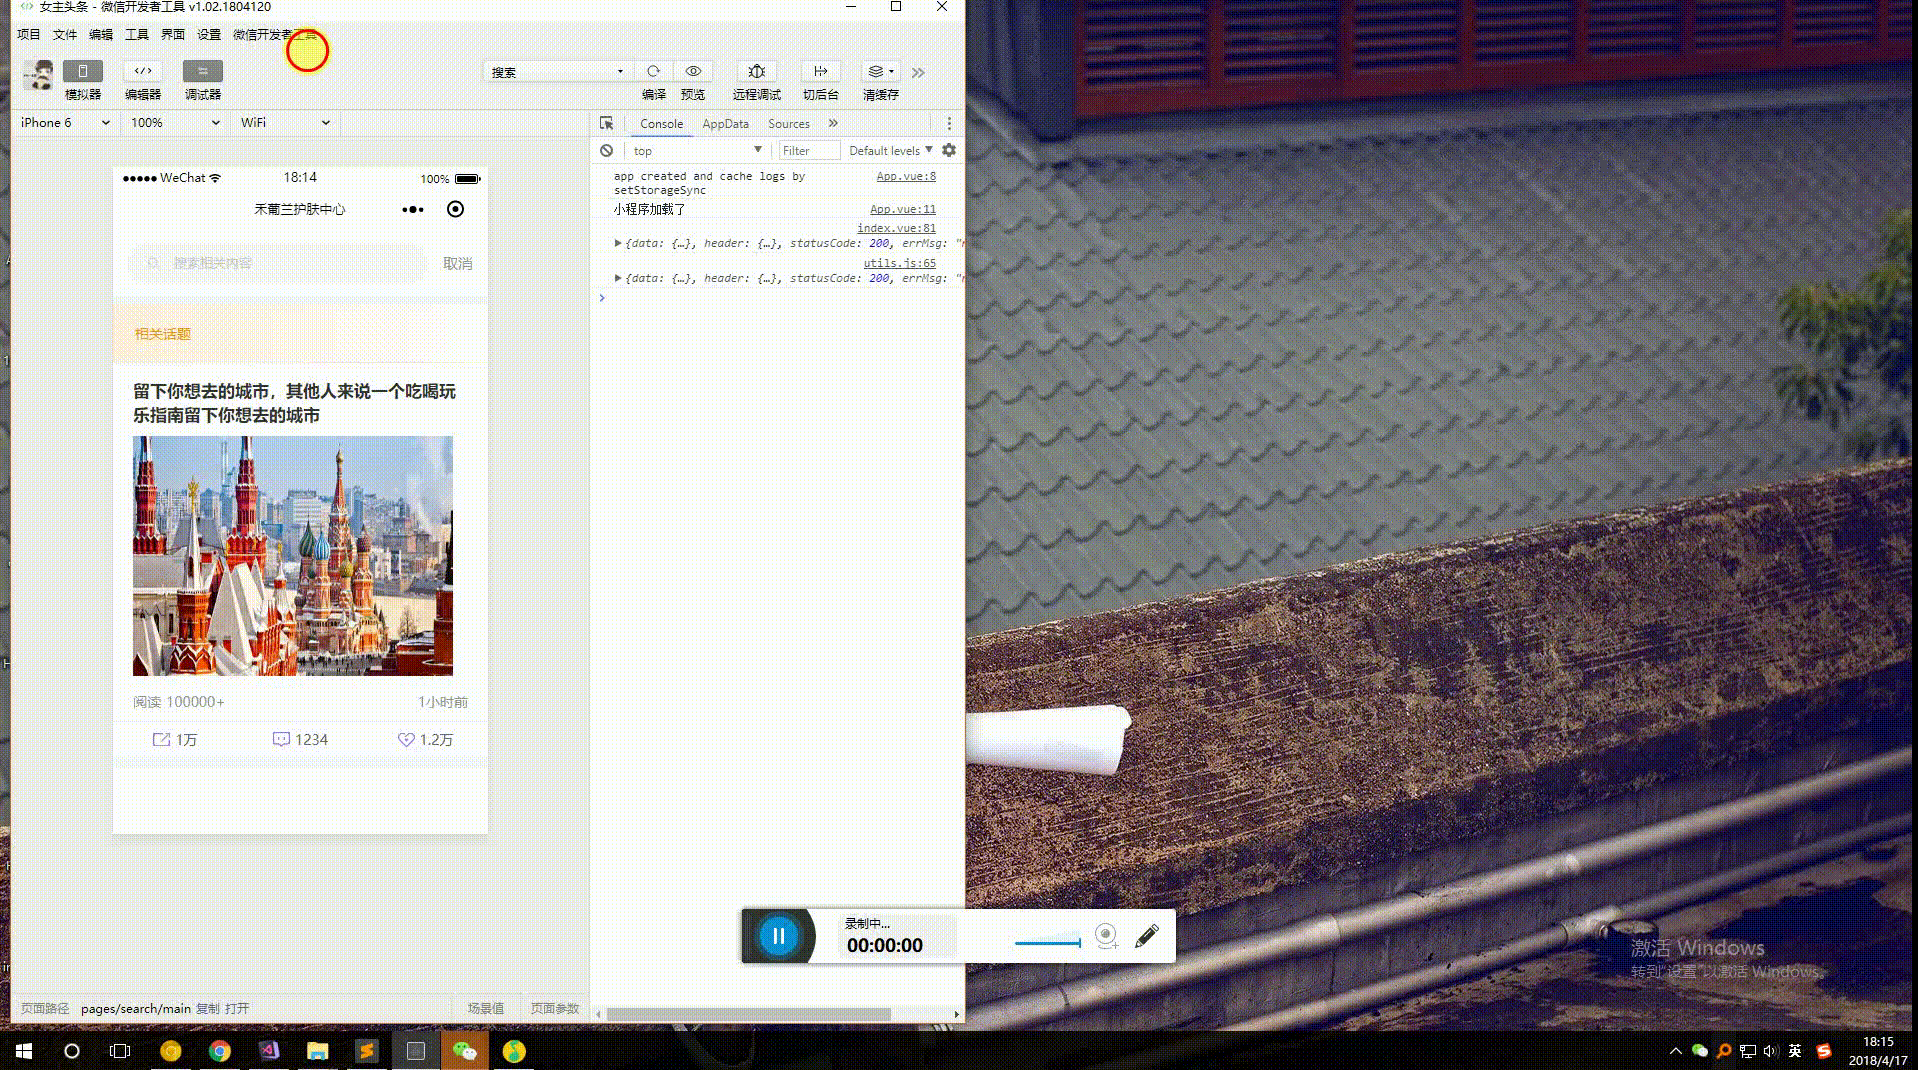Open devtools three-dot options menu
The image size is (1918, 1070).
(949, 123)
